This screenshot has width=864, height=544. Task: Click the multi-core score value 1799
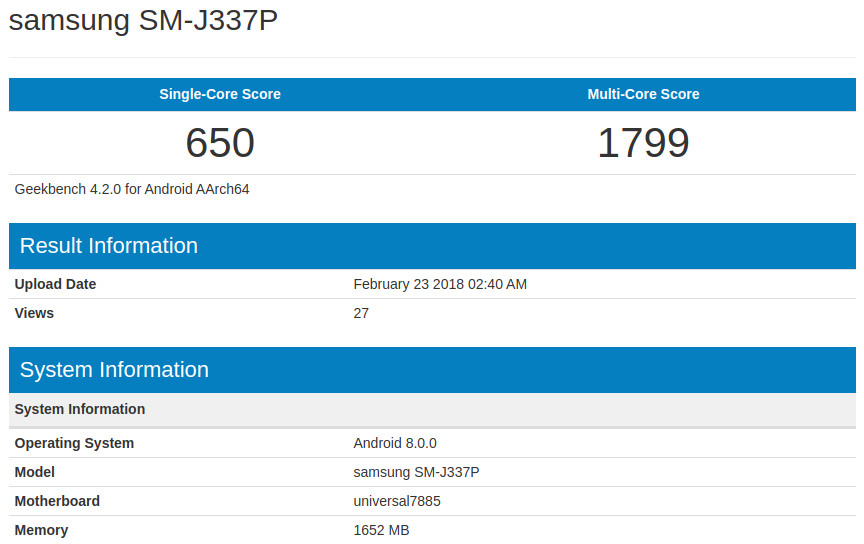(x=643, y=143)
